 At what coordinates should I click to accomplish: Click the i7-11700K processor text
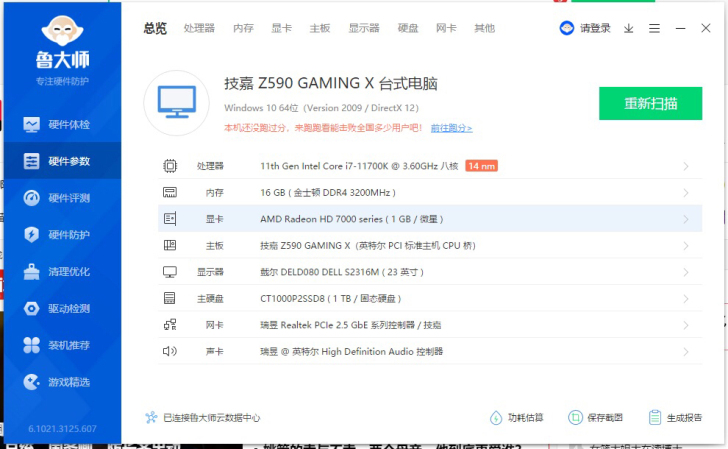point(359,166)
